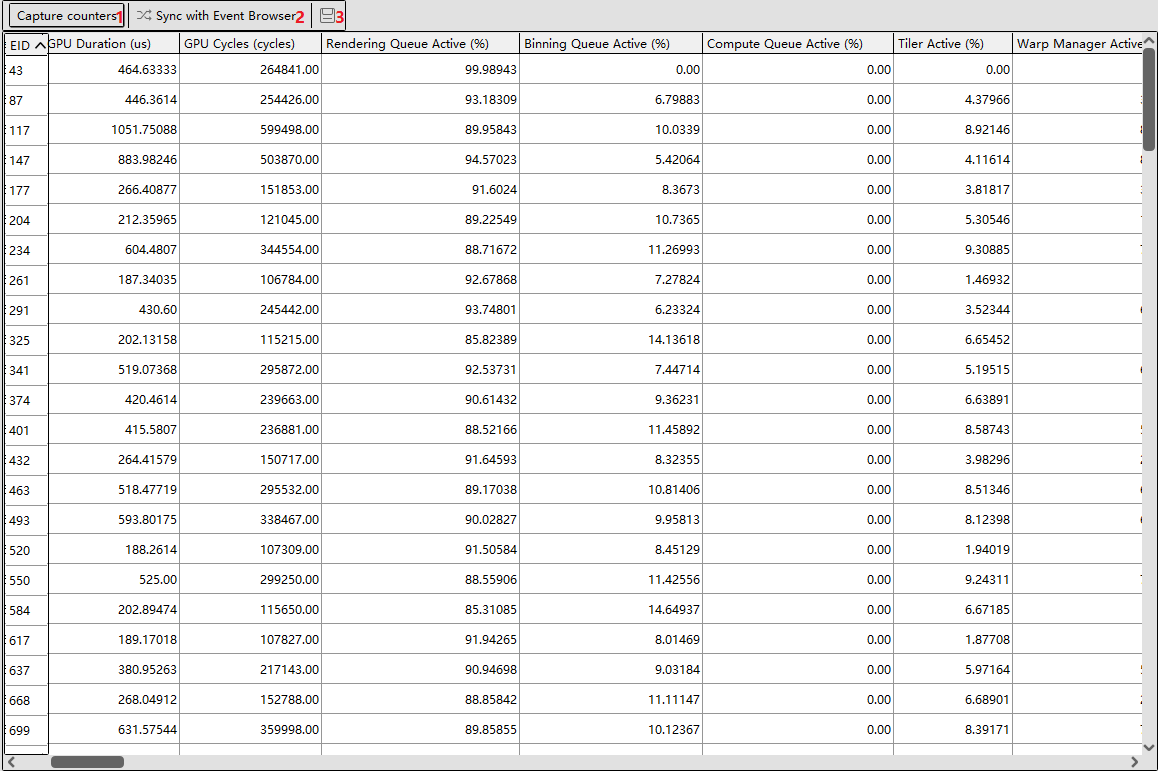The height and width of the screenshot is (771, 1158).
Task: Click Binning Queue value 6.79883
Action: point(677,100)
